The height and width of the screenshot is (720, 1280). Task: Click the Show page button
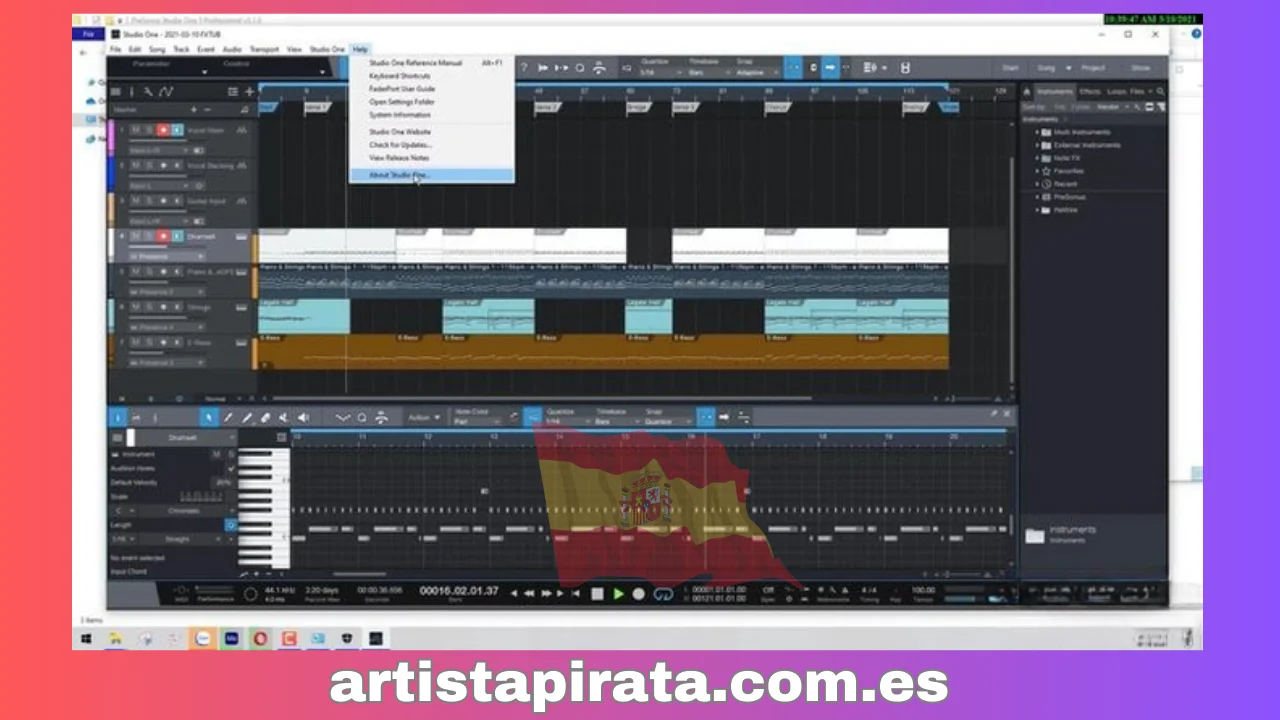(x=1140, y=68)
